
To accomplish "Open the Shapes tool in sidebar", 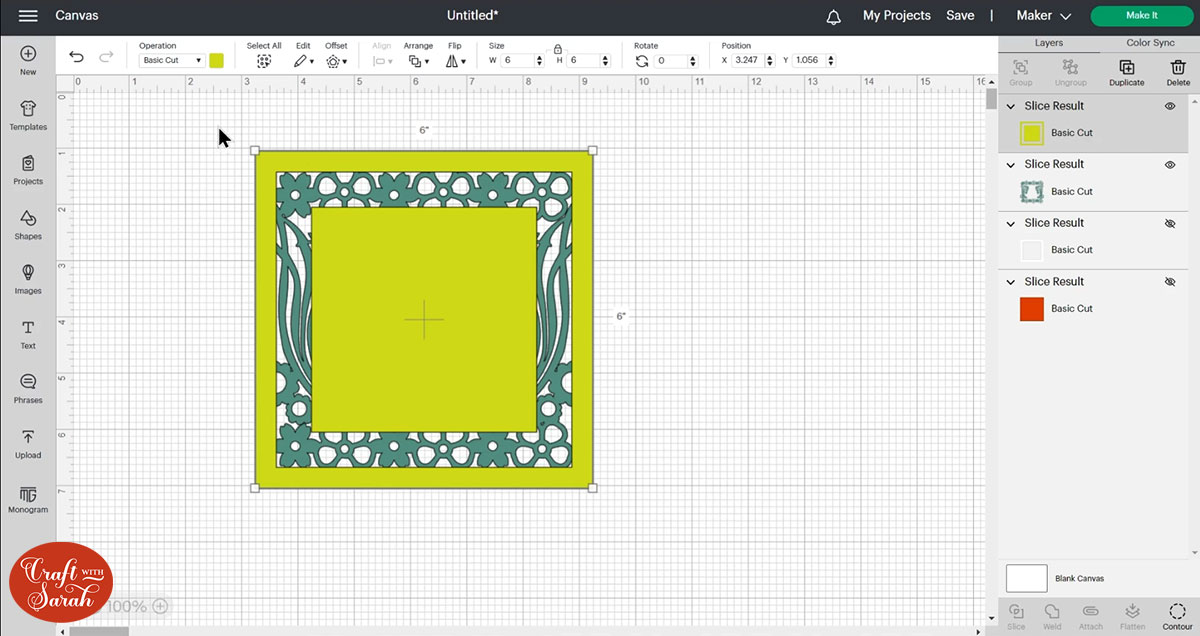I will tap(28, 224).
